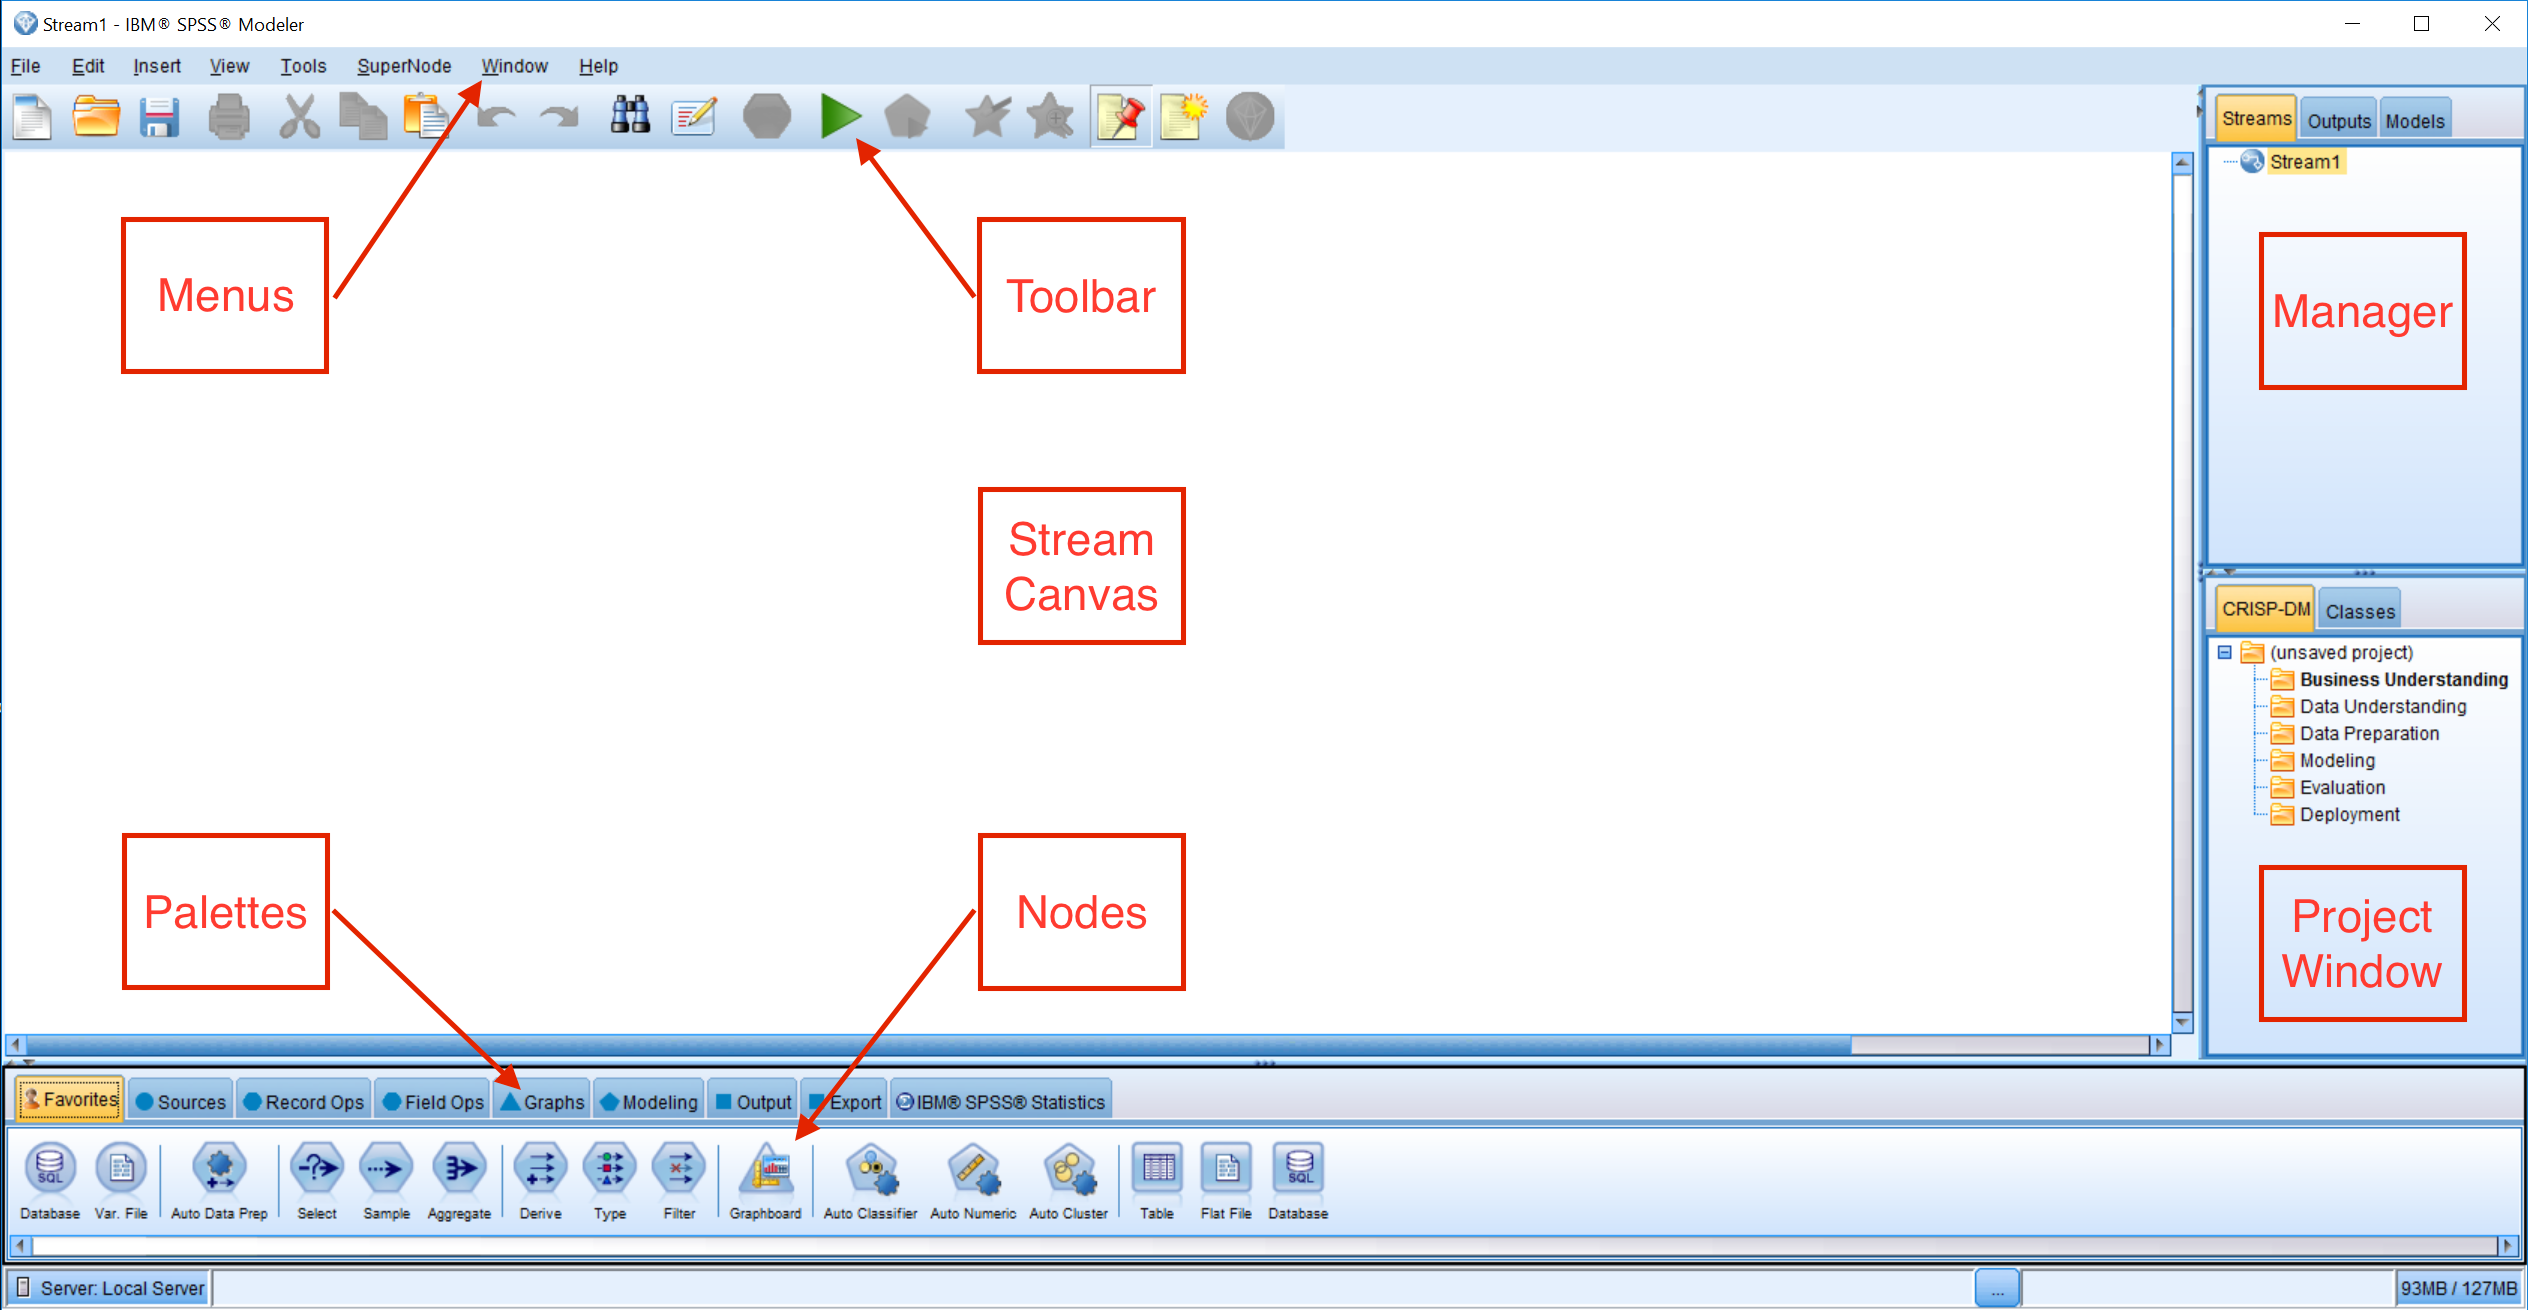
Task: Switch to the Modeling palette tab
Action: [649, 1101]
